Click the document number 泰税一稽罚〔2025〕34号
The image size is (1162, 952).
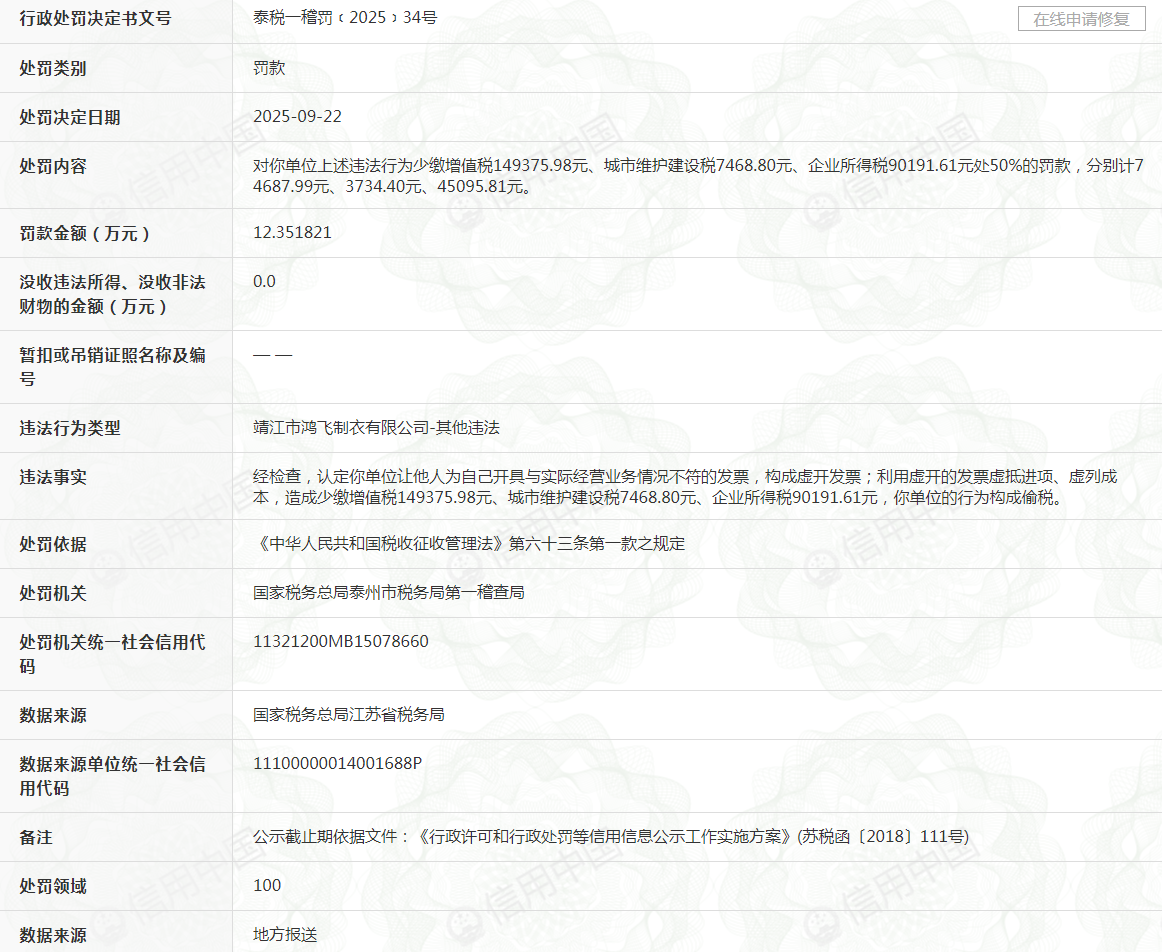[x=345, y=18]
